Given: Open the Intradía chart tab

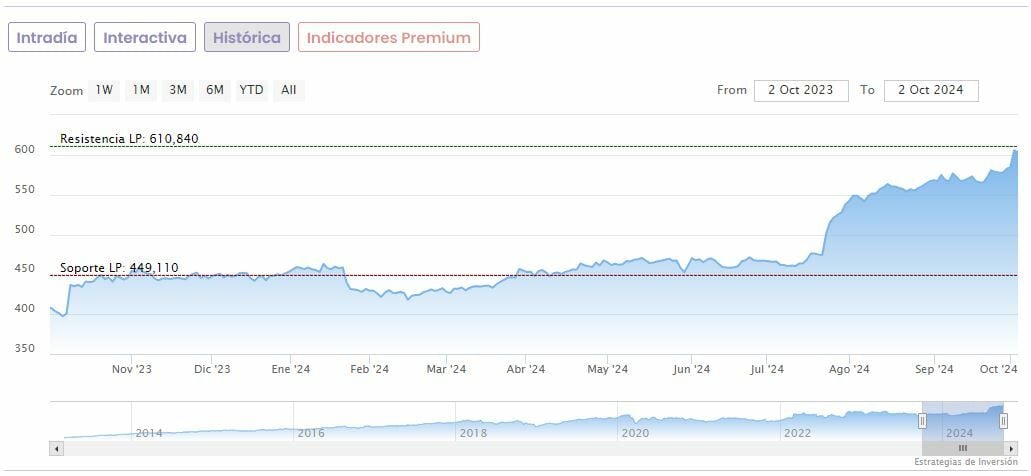Looking at the screenshot, I should point(47,38).
